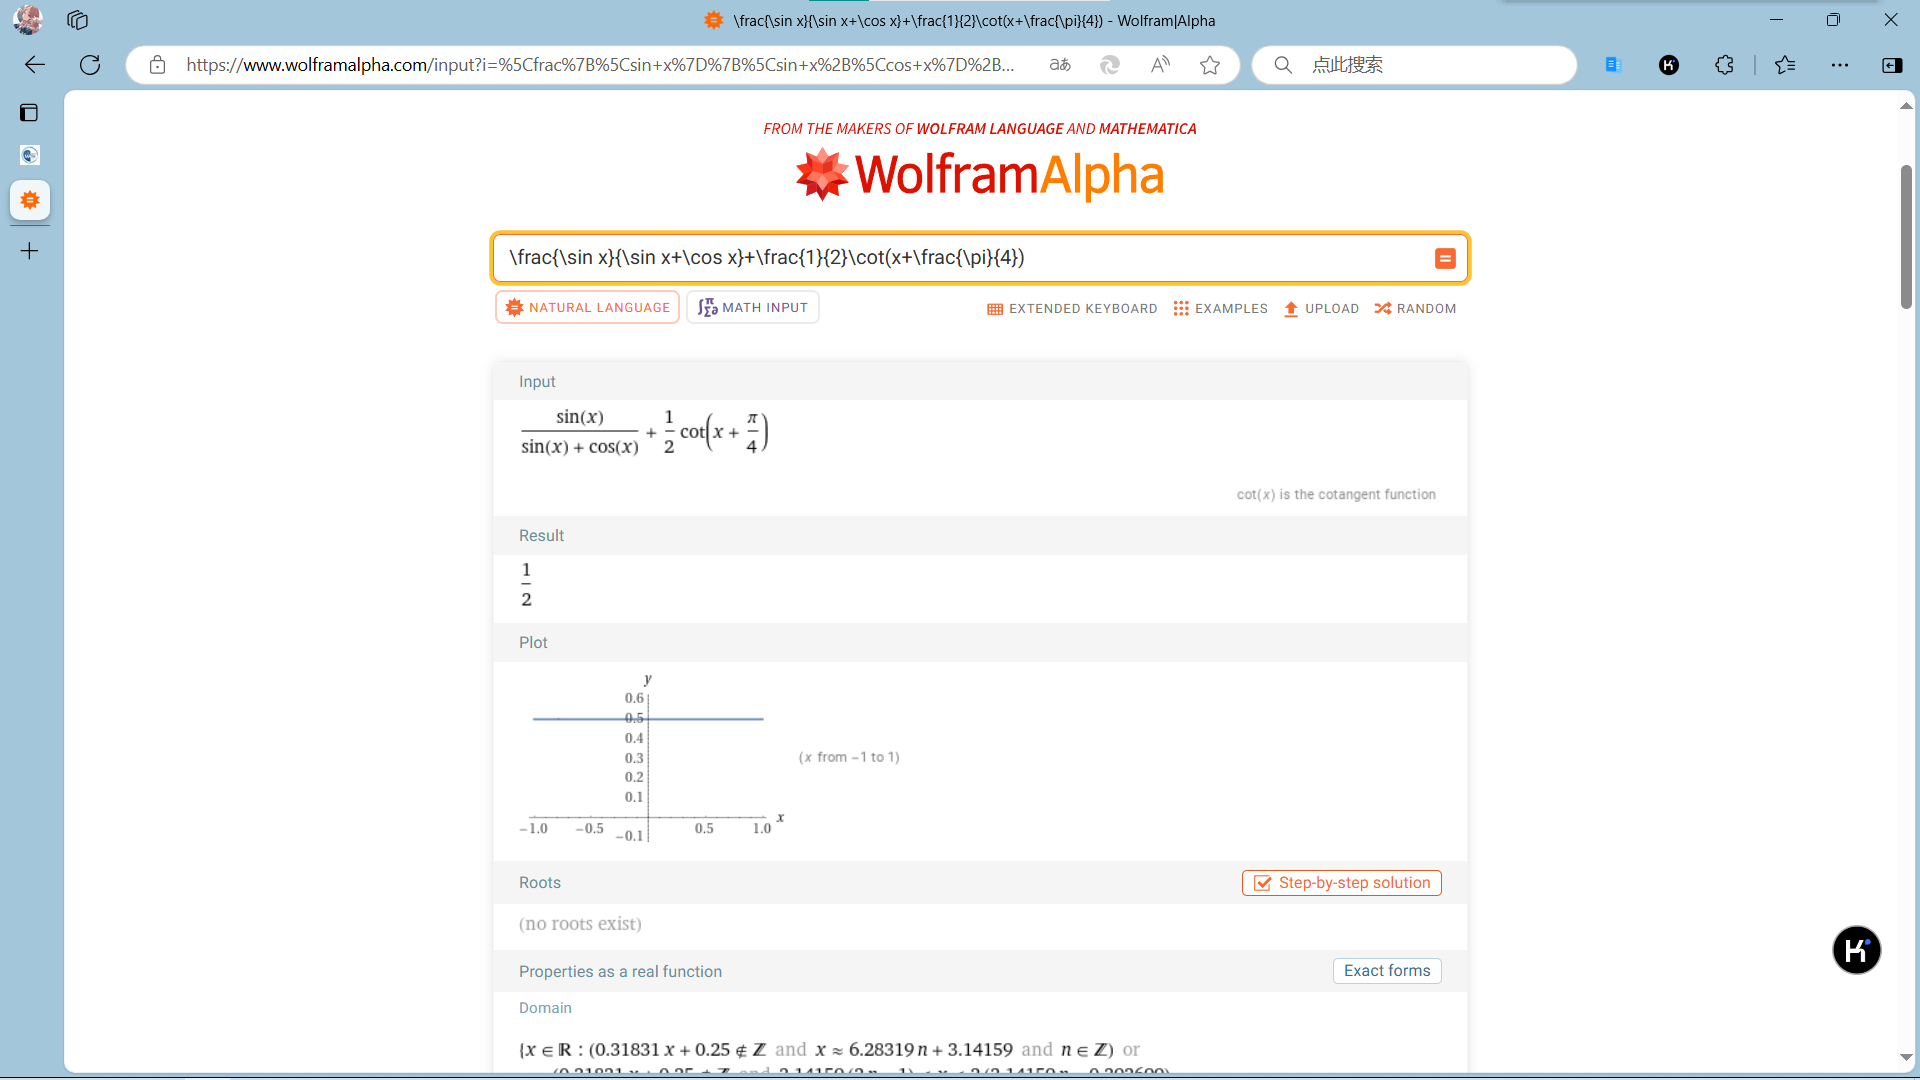Click the Exact forms button
This screenshot has width=1920, height=1080.
click(1386, 971)
